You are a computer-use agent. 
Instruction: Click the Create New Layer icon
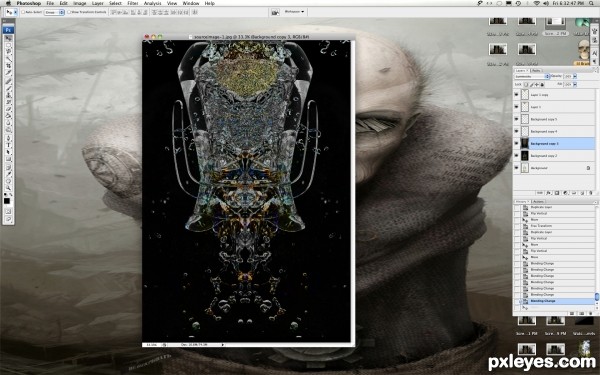[x=582, y=193]
